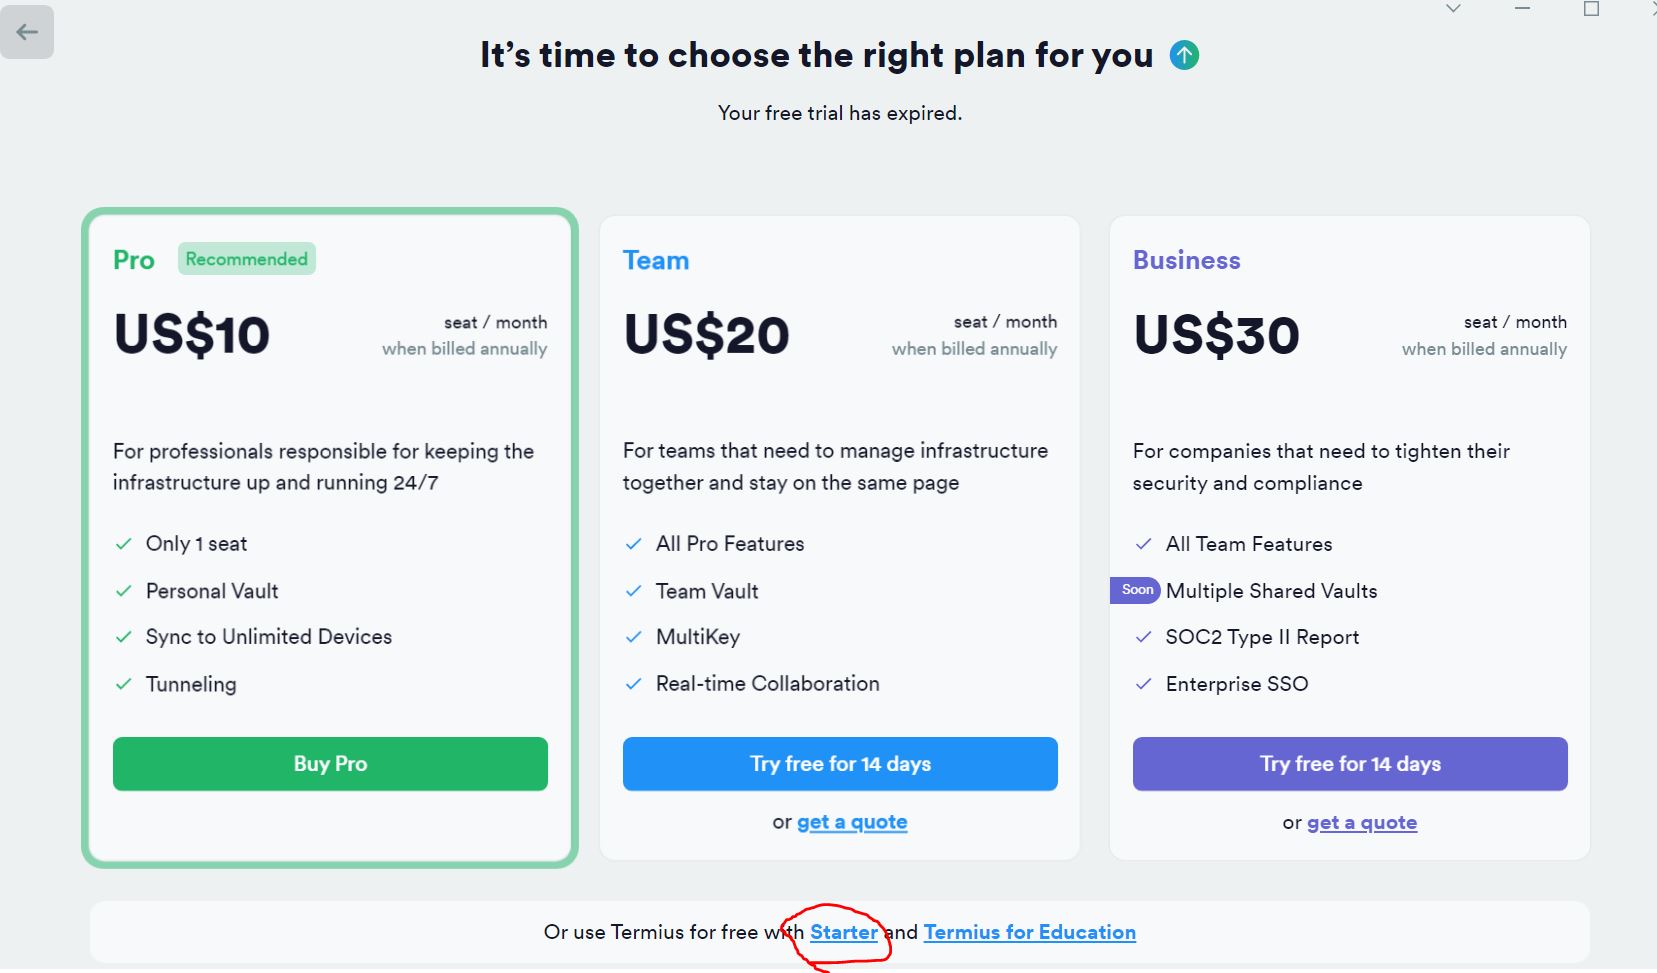Select the Pro plan heading
The width and height of the screenshot is (1657, 973).
point(134,260)
